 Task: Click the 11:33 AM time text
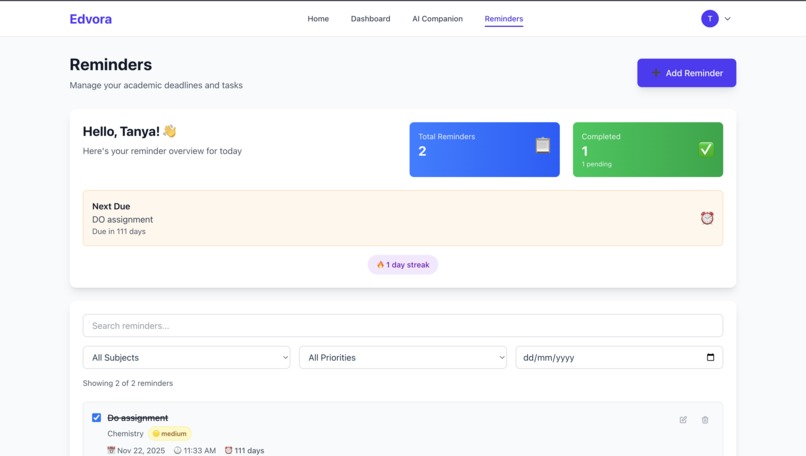199,450
